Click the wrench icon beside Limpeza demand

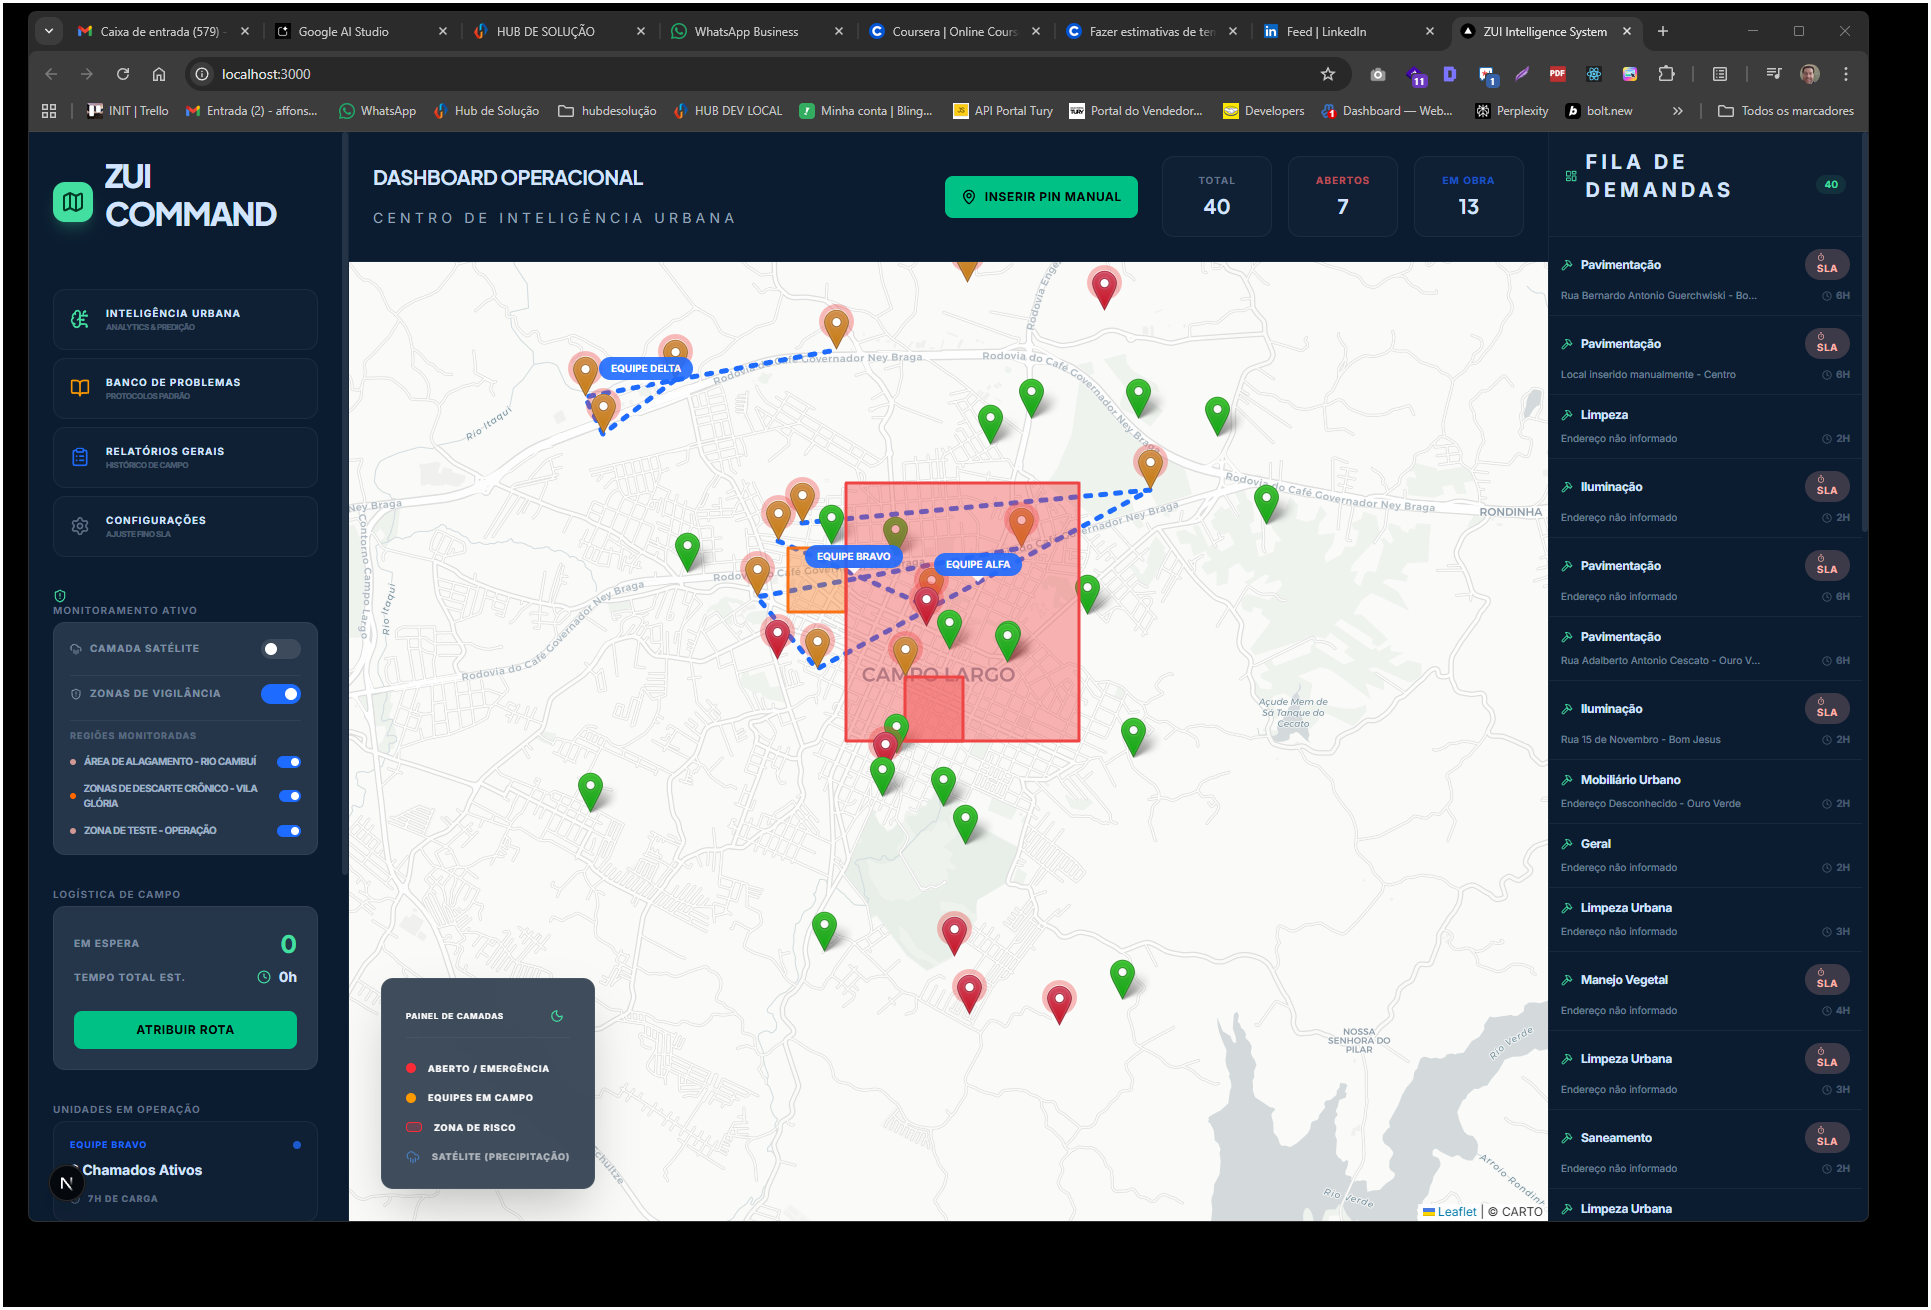coord(1567,415)
